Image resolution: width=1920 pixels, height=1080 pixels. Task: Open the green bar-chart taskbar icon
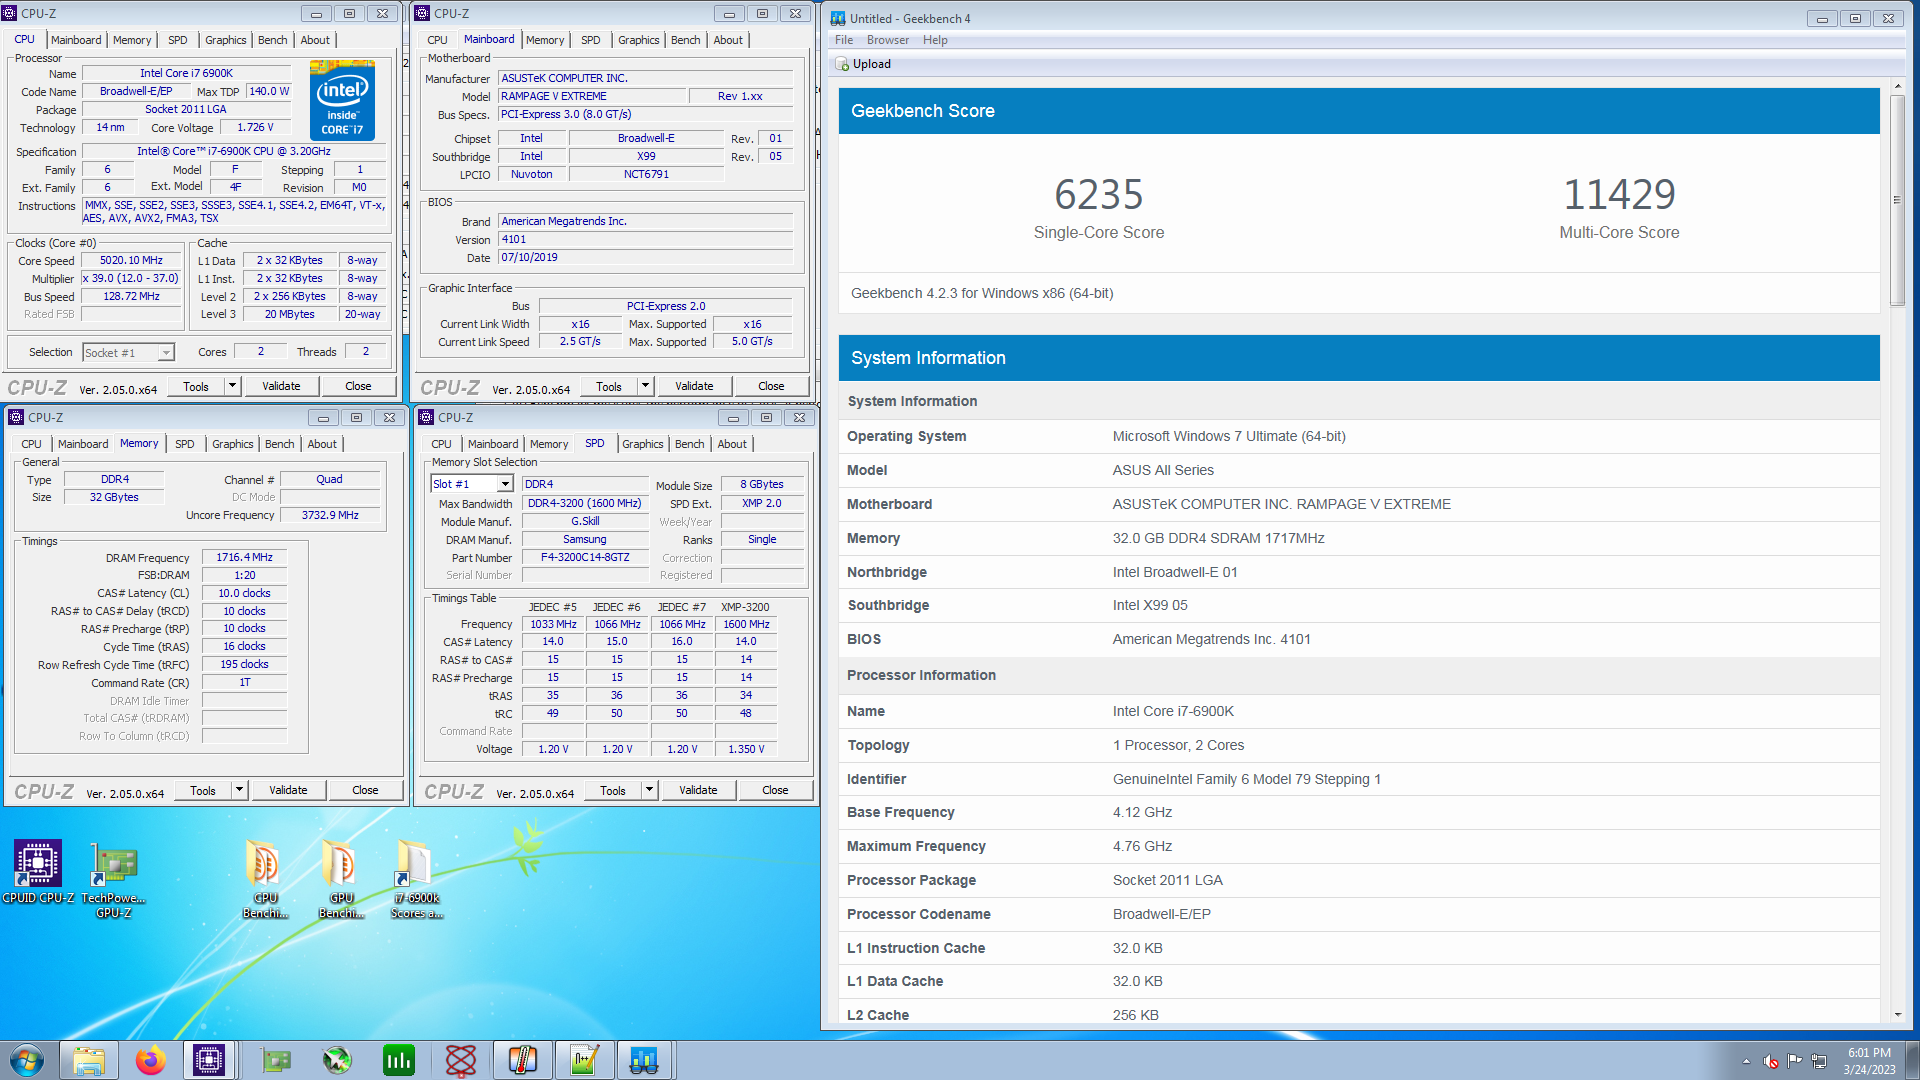[399, 1060]
